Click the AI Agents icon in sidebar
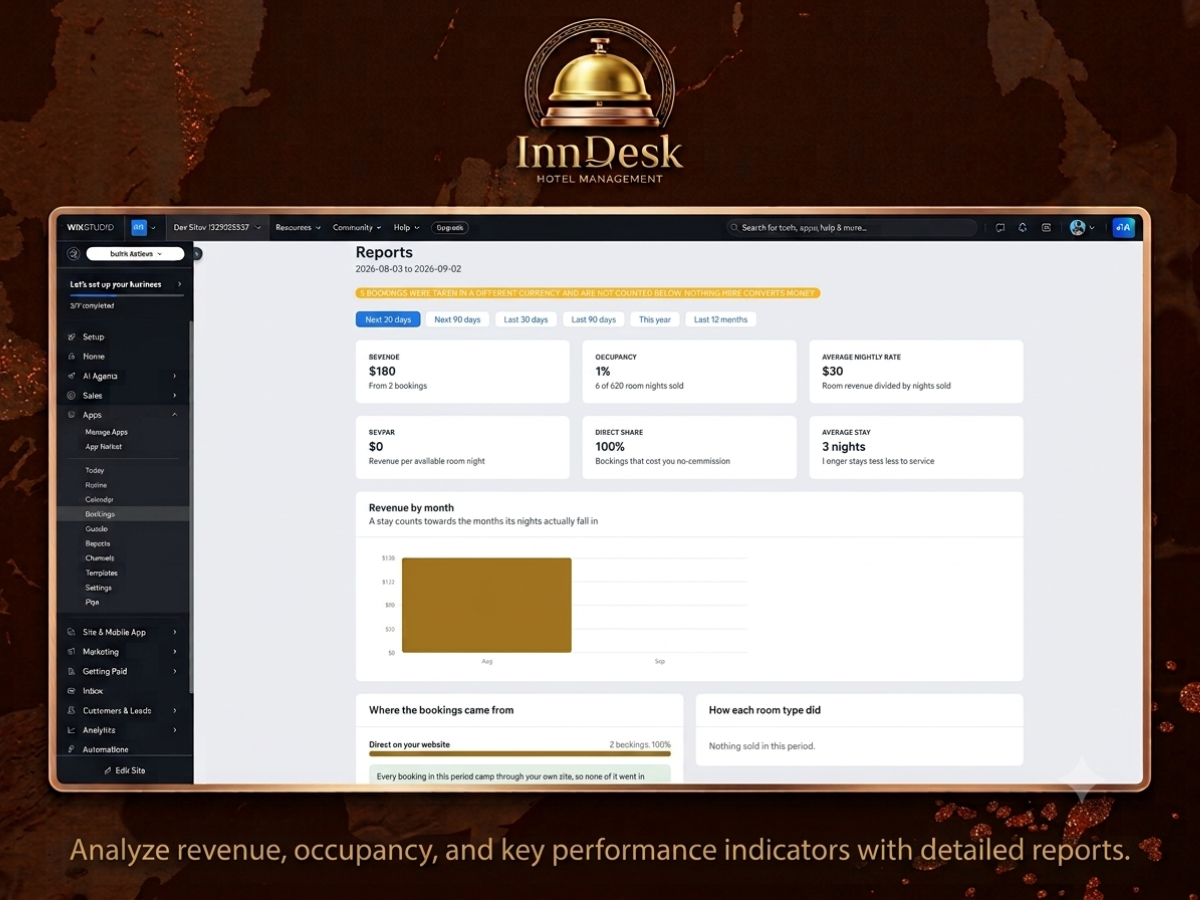The width and height of the screenshot is (1200, 900). (x=71, y=376)
